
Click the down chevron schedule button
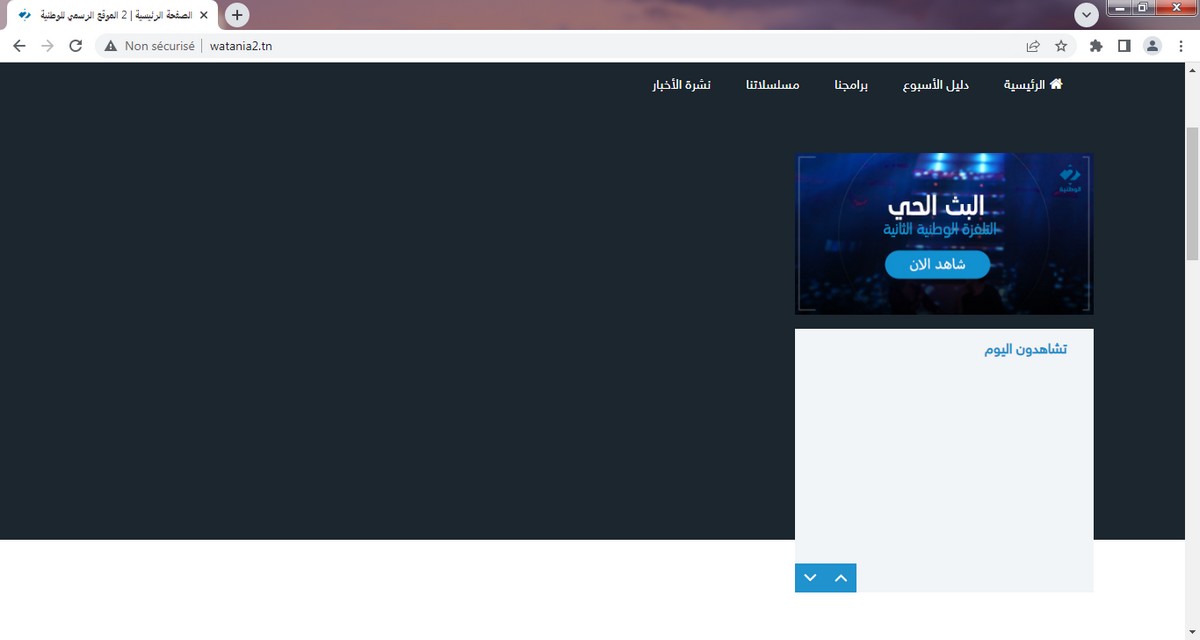tap(810, 578)
